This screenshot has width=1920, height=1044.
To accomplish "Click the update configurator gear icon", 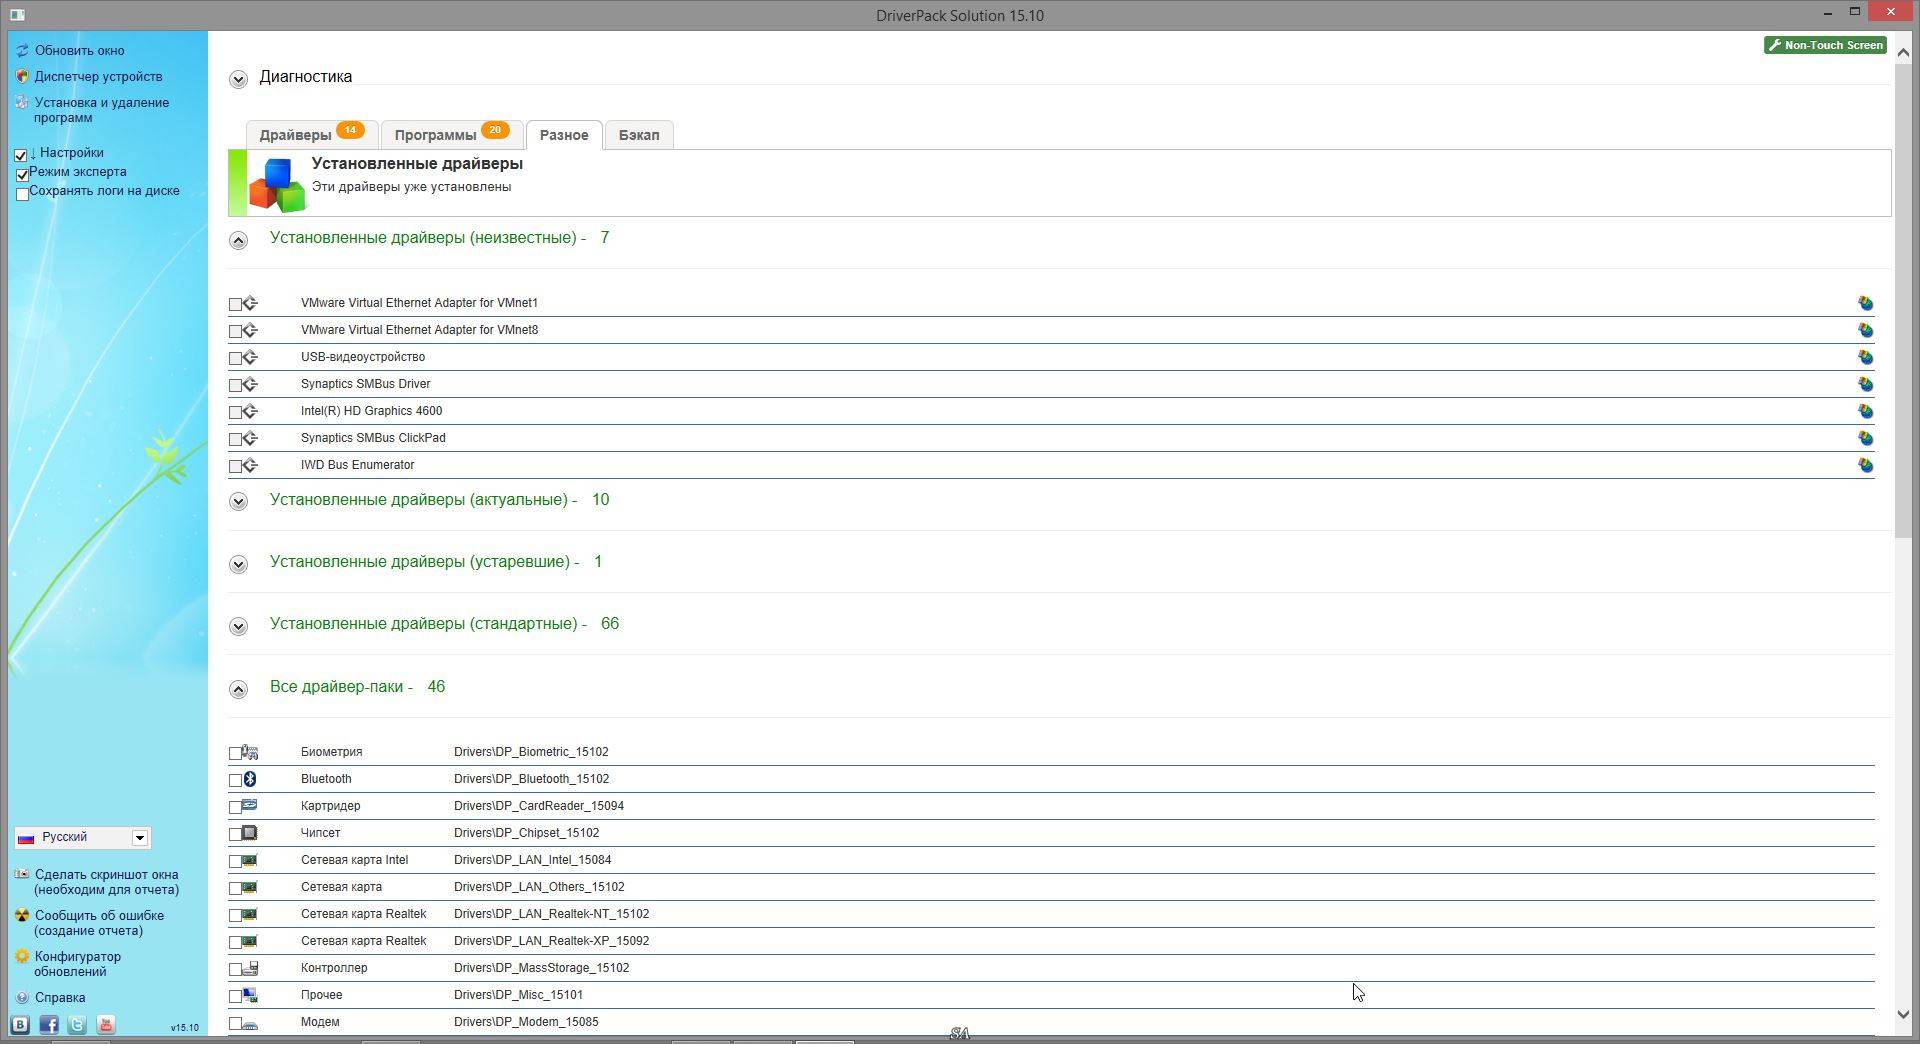I will point(22,957).
